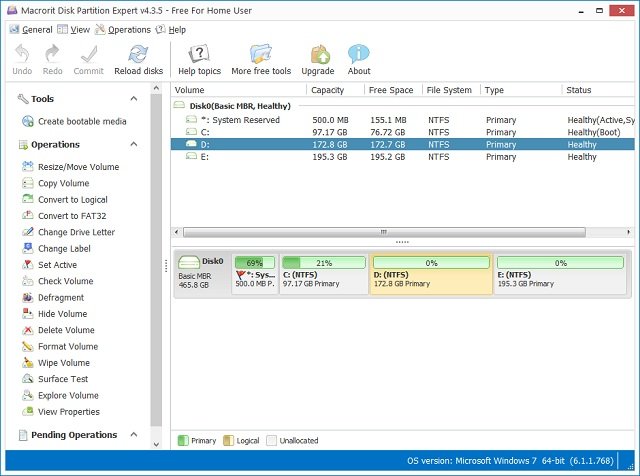This screenshot has height=476, width=640.
Task: Reload disks using the toolbar icon
Action: tap(138, 60)
